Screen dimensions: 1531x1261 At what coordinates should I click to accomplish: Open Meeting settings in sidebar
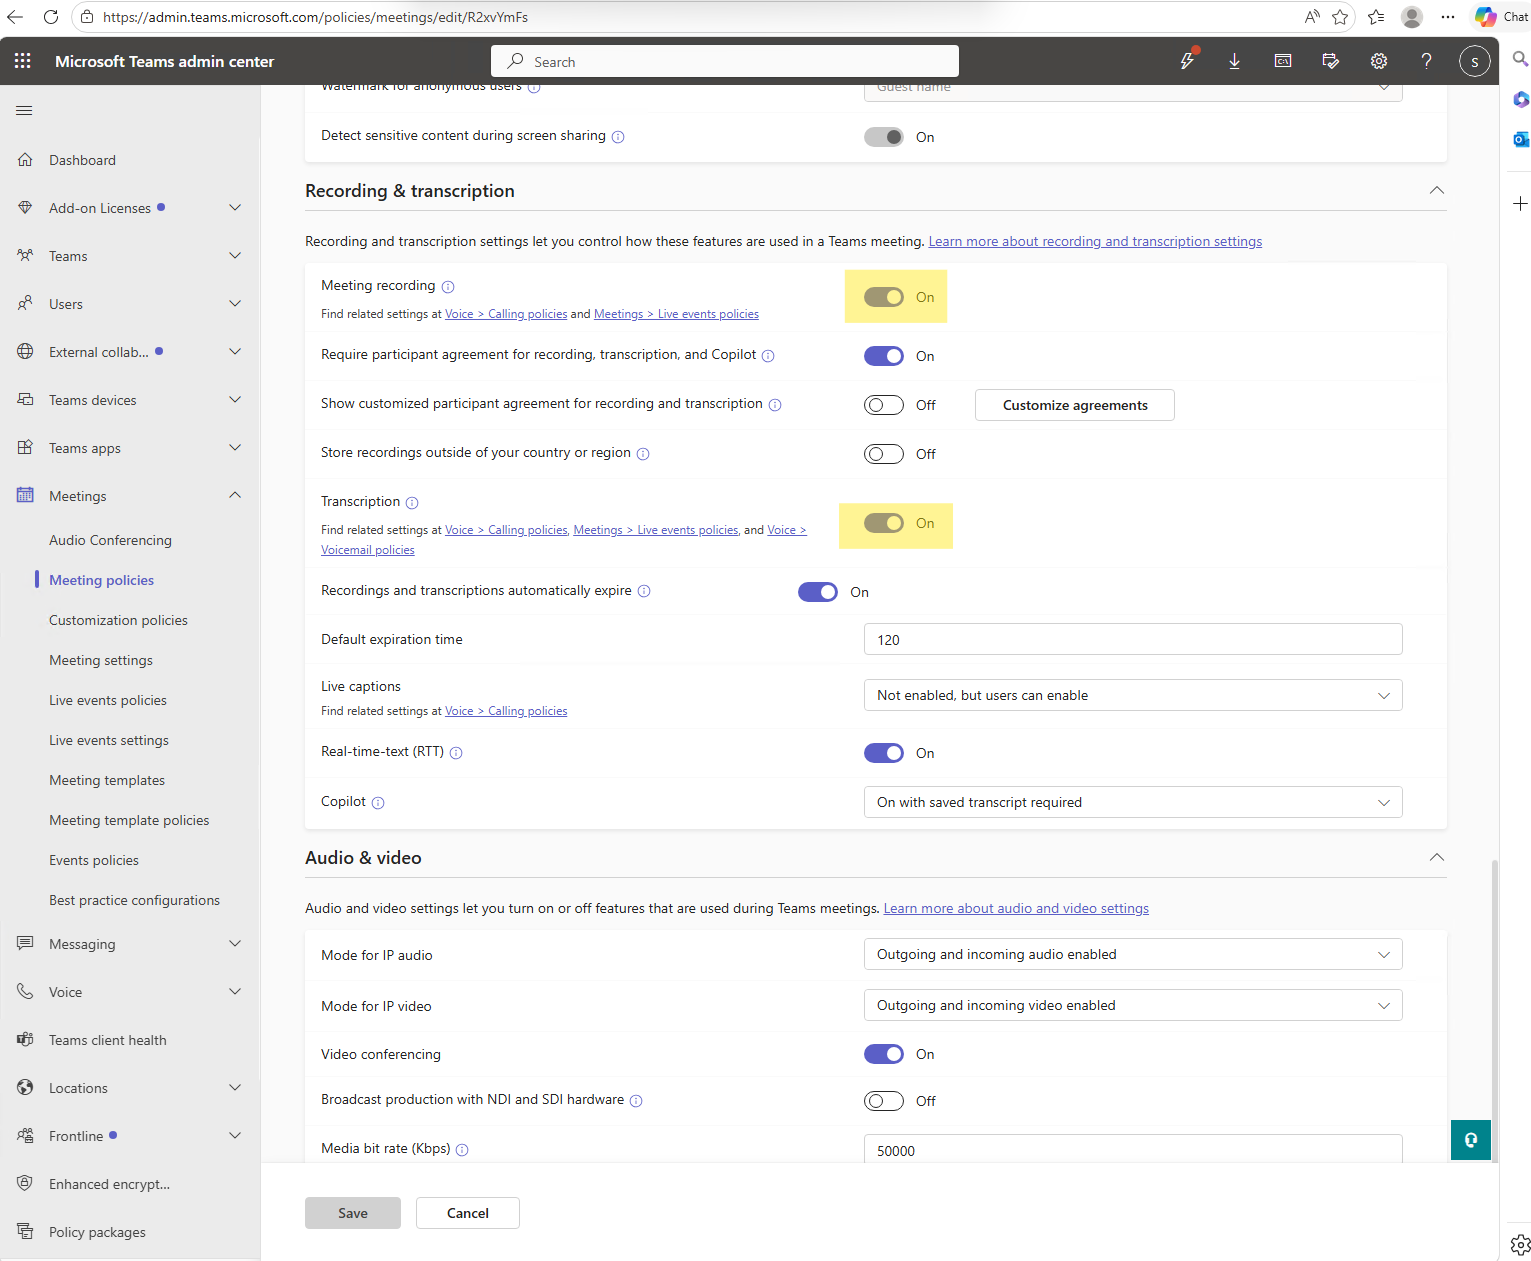pos(101,660)
